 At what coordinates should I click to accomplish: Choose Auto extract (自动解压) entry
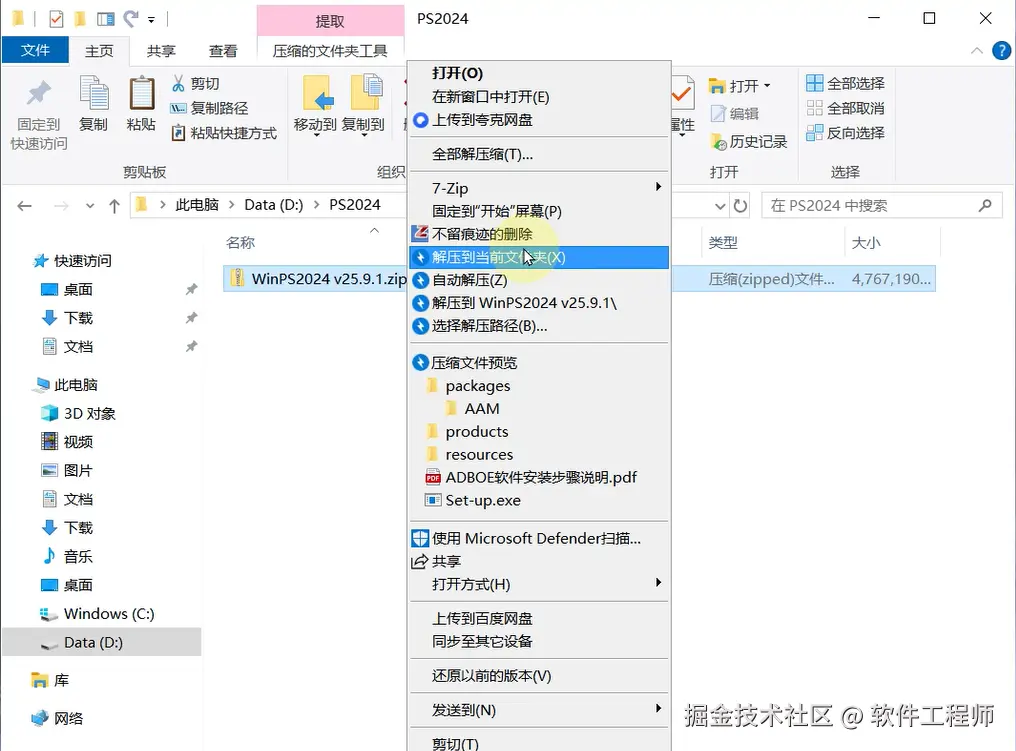pos(539,280)
